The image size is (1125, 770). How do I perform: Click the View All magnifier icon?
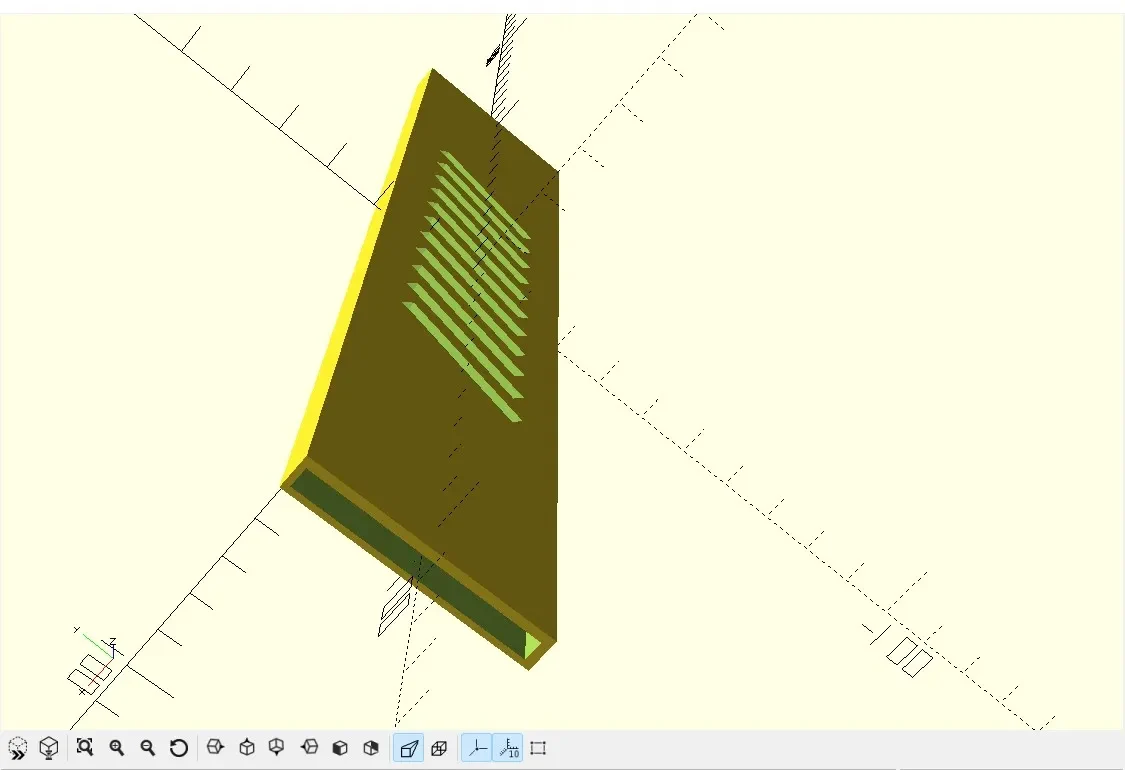[85, 748]
